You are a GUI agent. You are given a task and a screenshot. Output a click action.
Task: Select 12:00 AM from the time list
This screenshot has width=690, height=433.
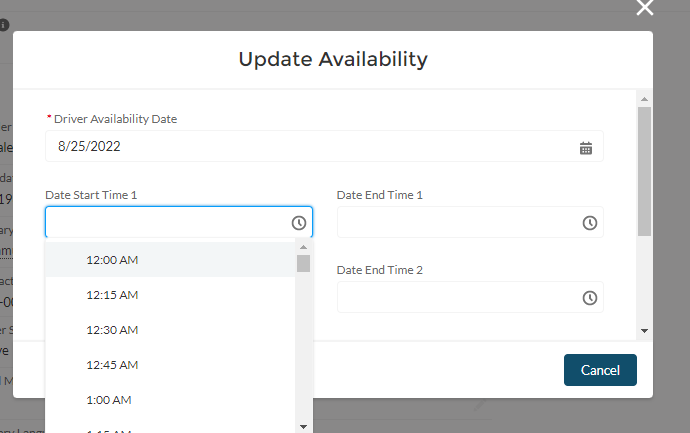coord(112,260)
